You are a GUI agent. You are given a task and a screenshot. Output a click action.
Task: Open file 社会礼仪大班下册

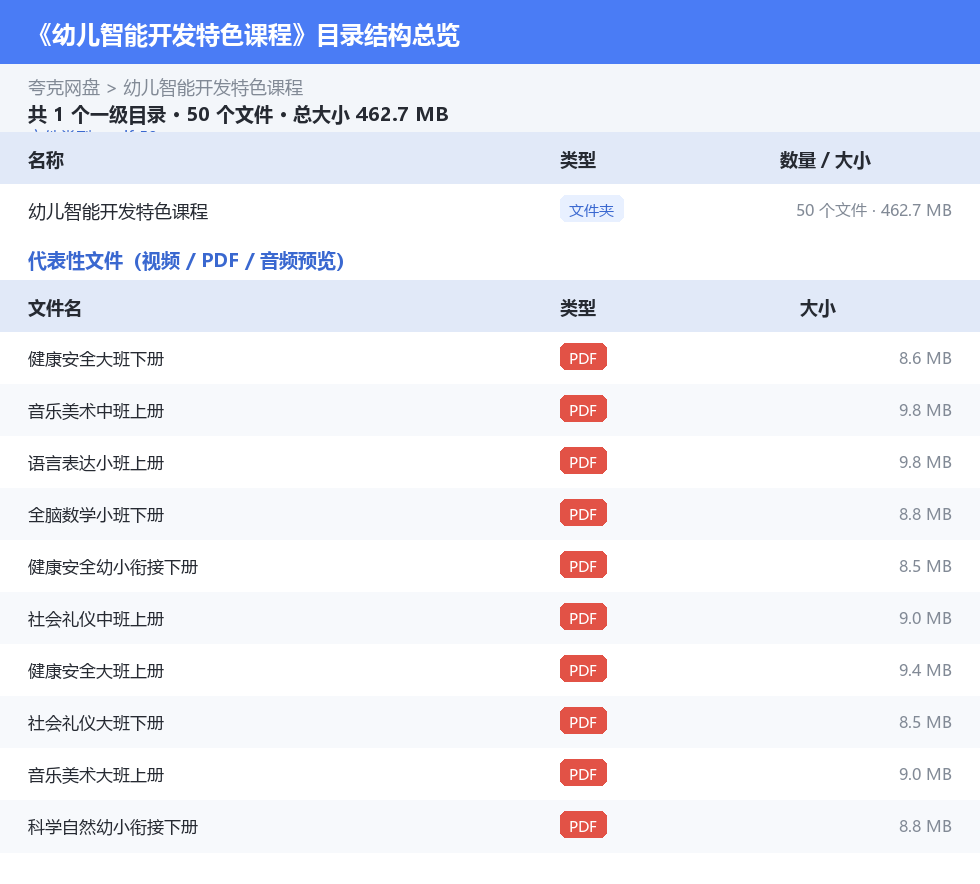pyautogui.click(x=96, y=722)
